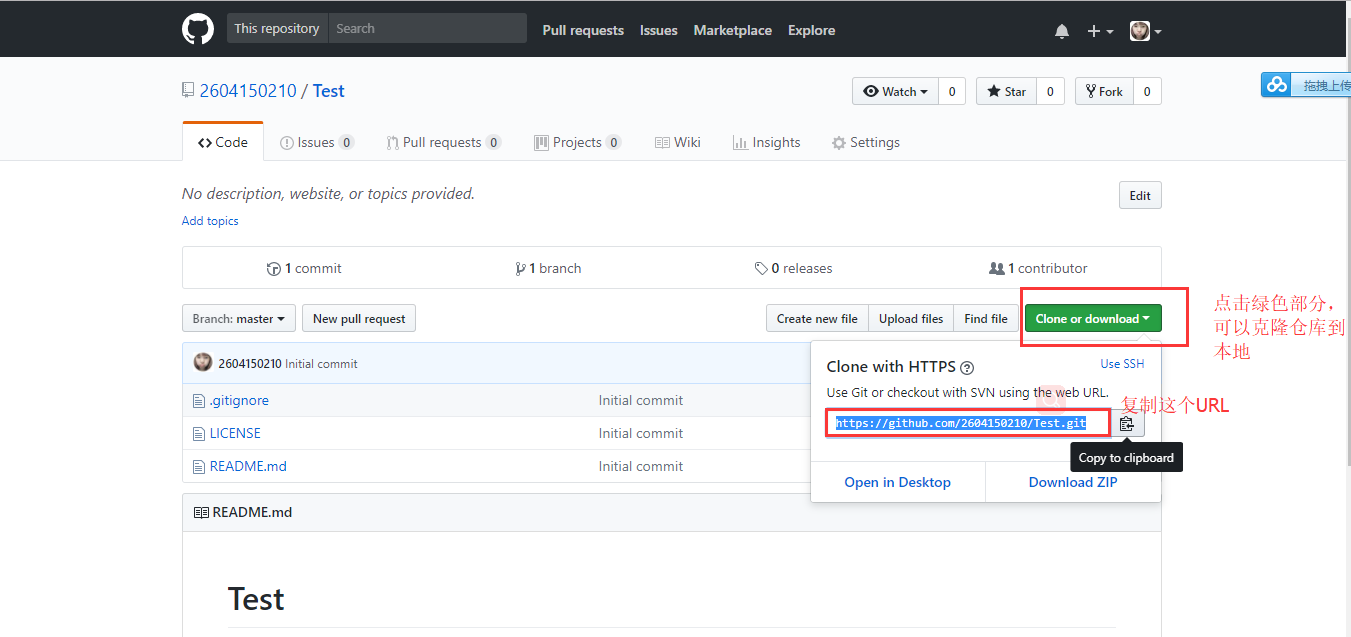Open Initial commit message for .gitignore row
The image size is (1351, 637).
pos(641,400)
